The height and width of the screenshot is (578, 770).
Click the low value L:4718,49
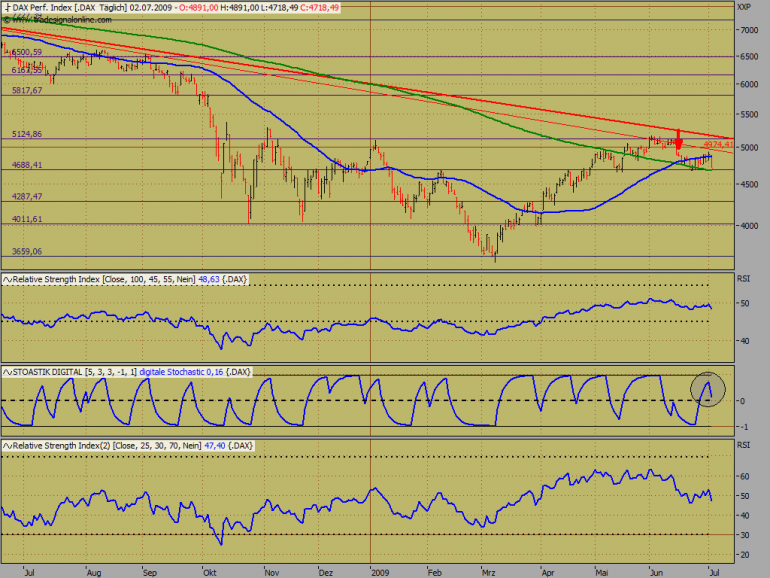[x=279, y=8]
